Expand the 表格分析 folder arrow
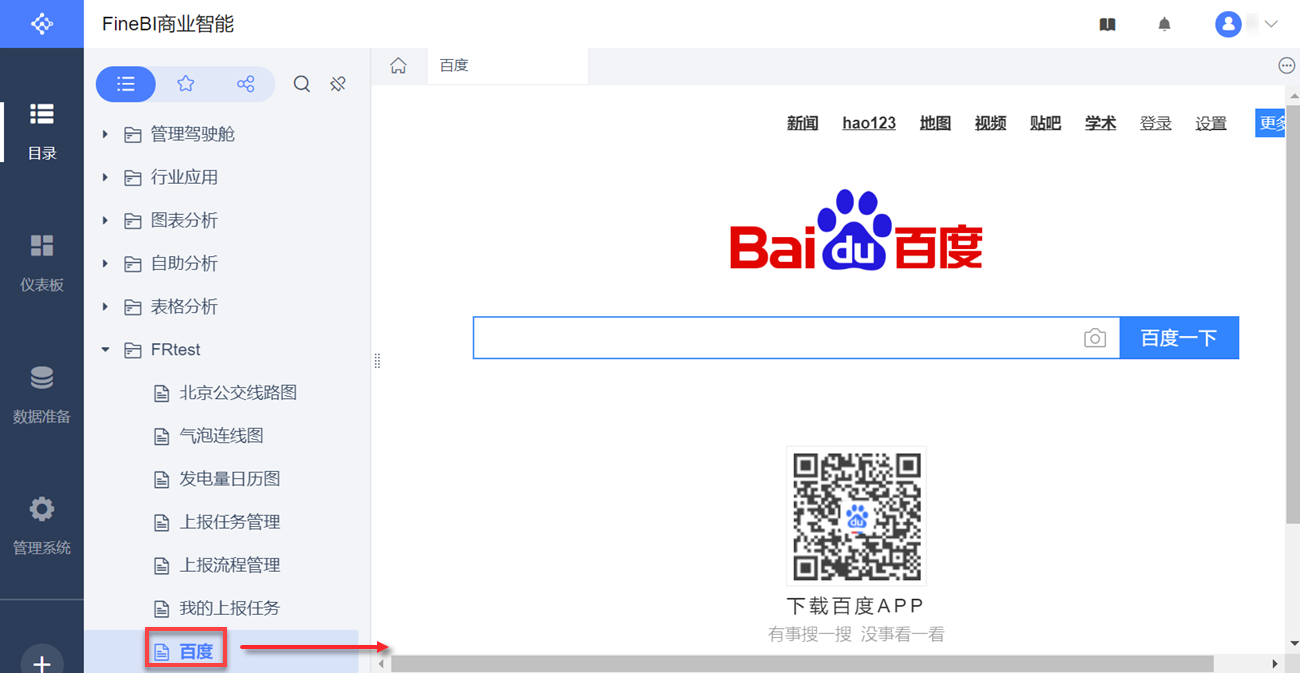 [x=105, y=306]
